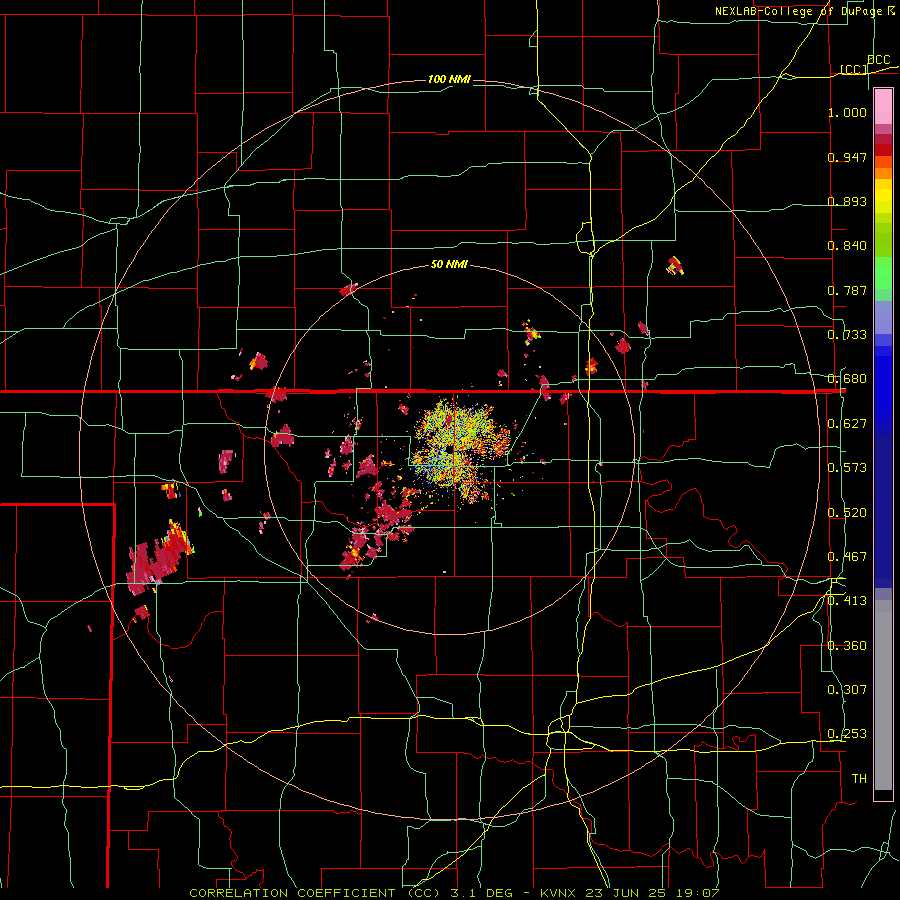Pick the gray lower segment of color bar

pyautogui.click(x=883, y=695)
